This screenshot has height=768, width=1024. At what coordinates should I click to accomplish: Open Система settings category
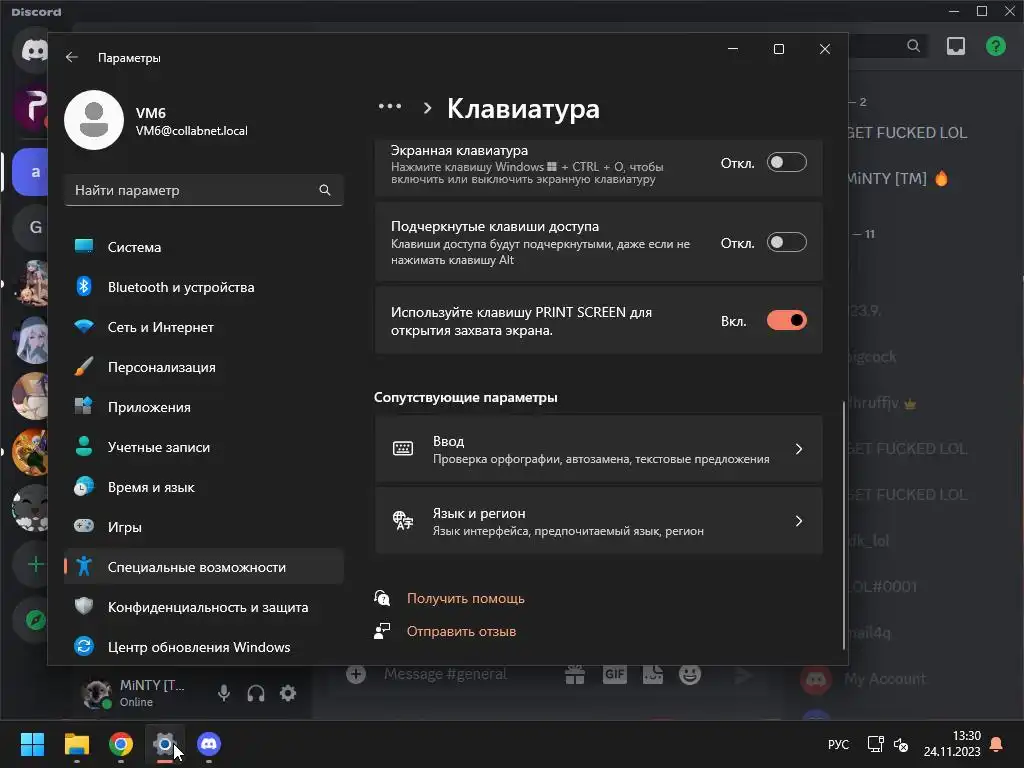click(x=204, y=247)
